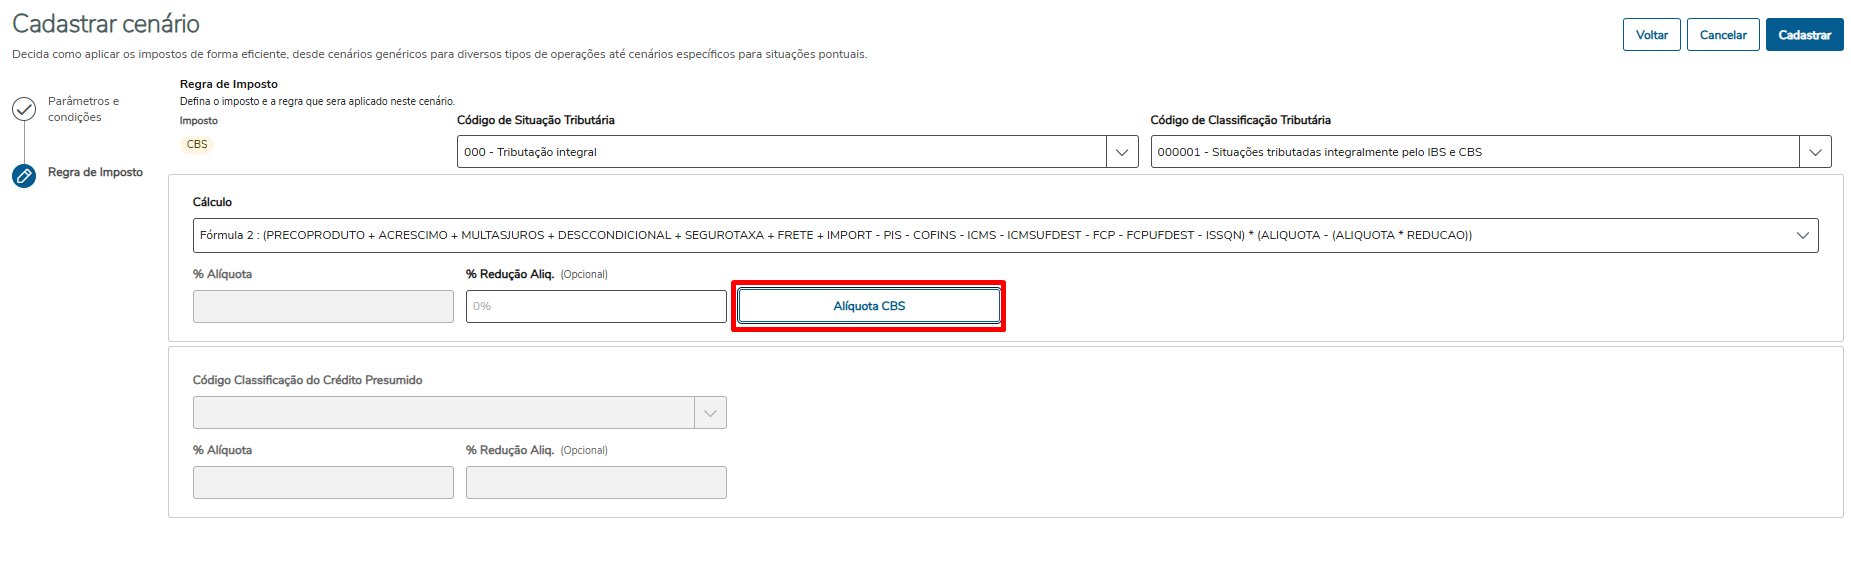Click the Cancelar button
The height and width of the screenshot is (570, 1851).
pos(1723,35)
